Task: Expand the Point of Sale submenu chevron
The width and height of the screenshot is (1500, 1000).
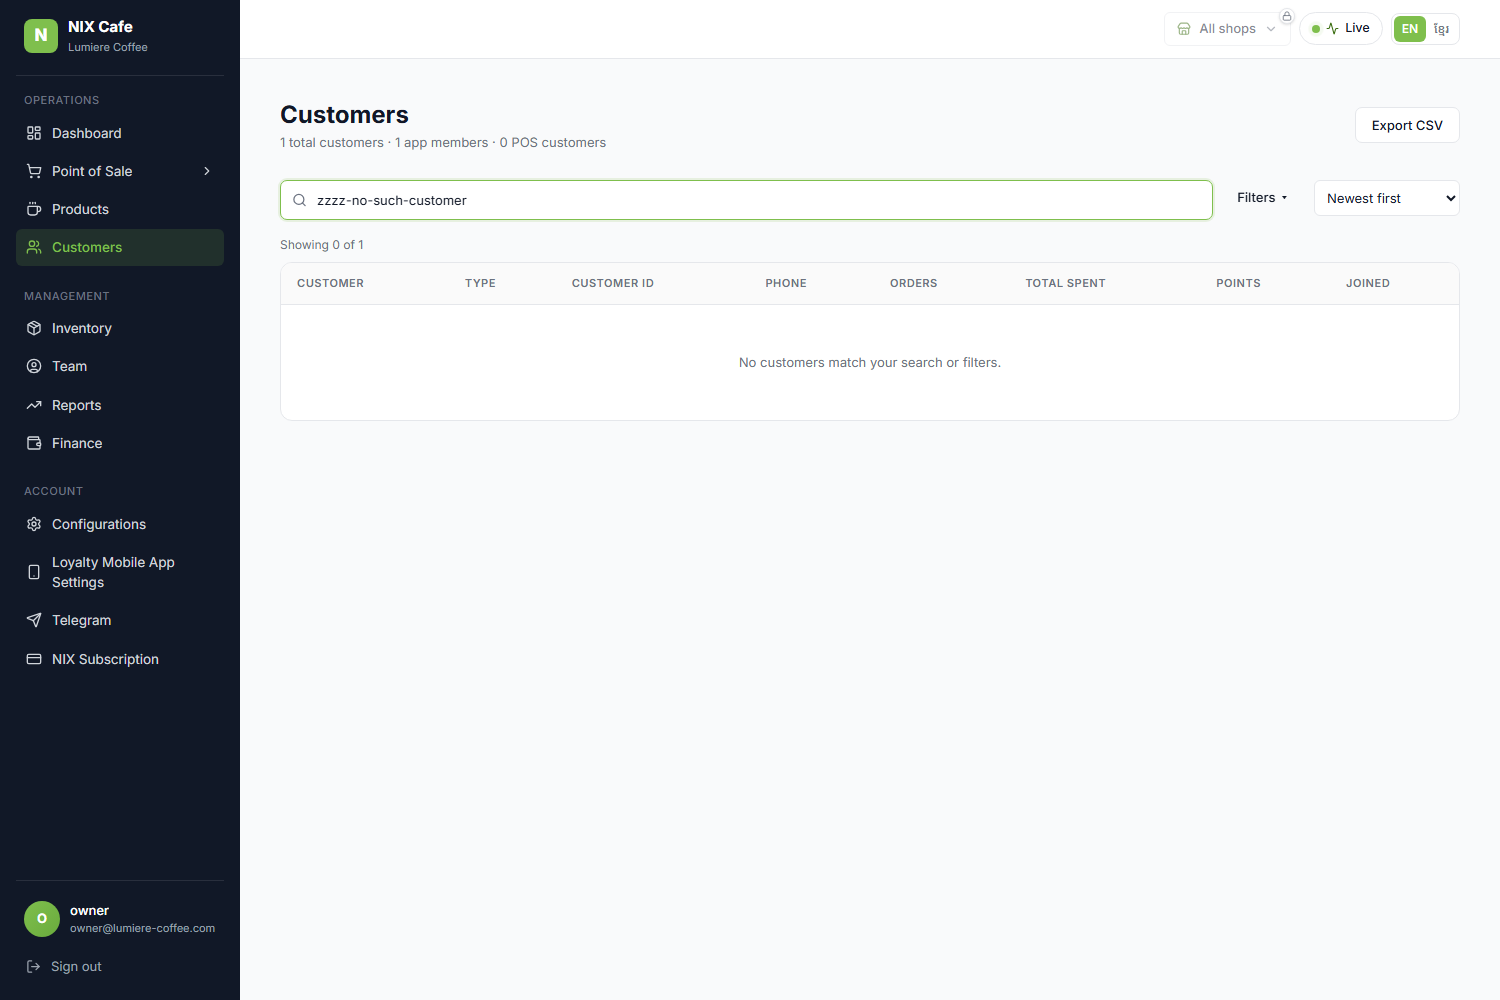Action: click(x=207, y=171)
